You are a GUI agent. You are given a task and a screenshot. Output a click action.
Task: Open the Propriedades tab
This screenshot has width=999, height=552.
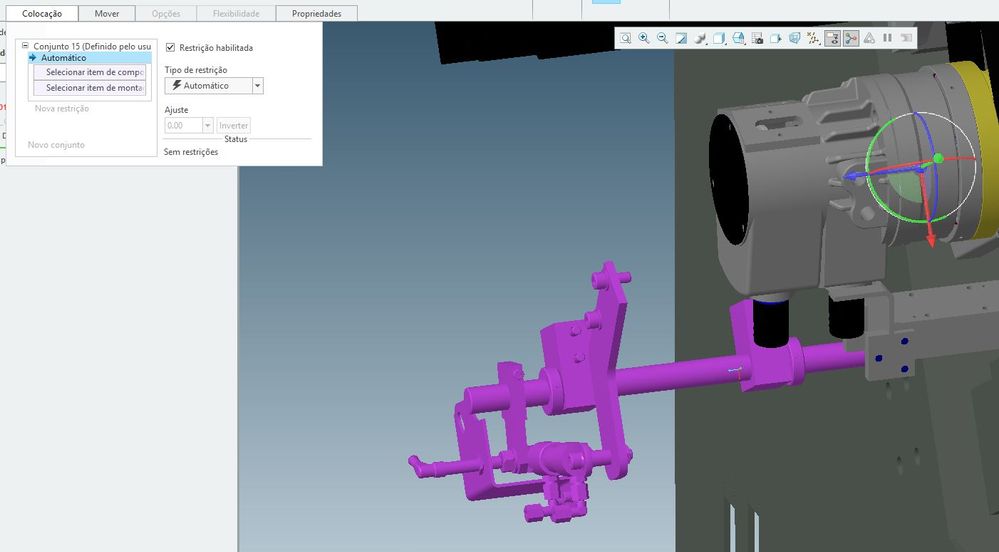click(316, 14)
